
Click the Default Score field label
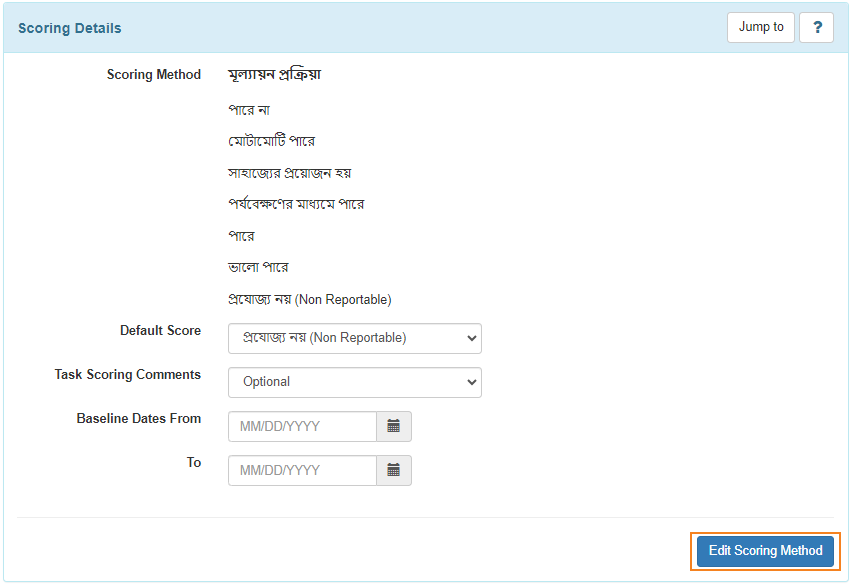160,330
